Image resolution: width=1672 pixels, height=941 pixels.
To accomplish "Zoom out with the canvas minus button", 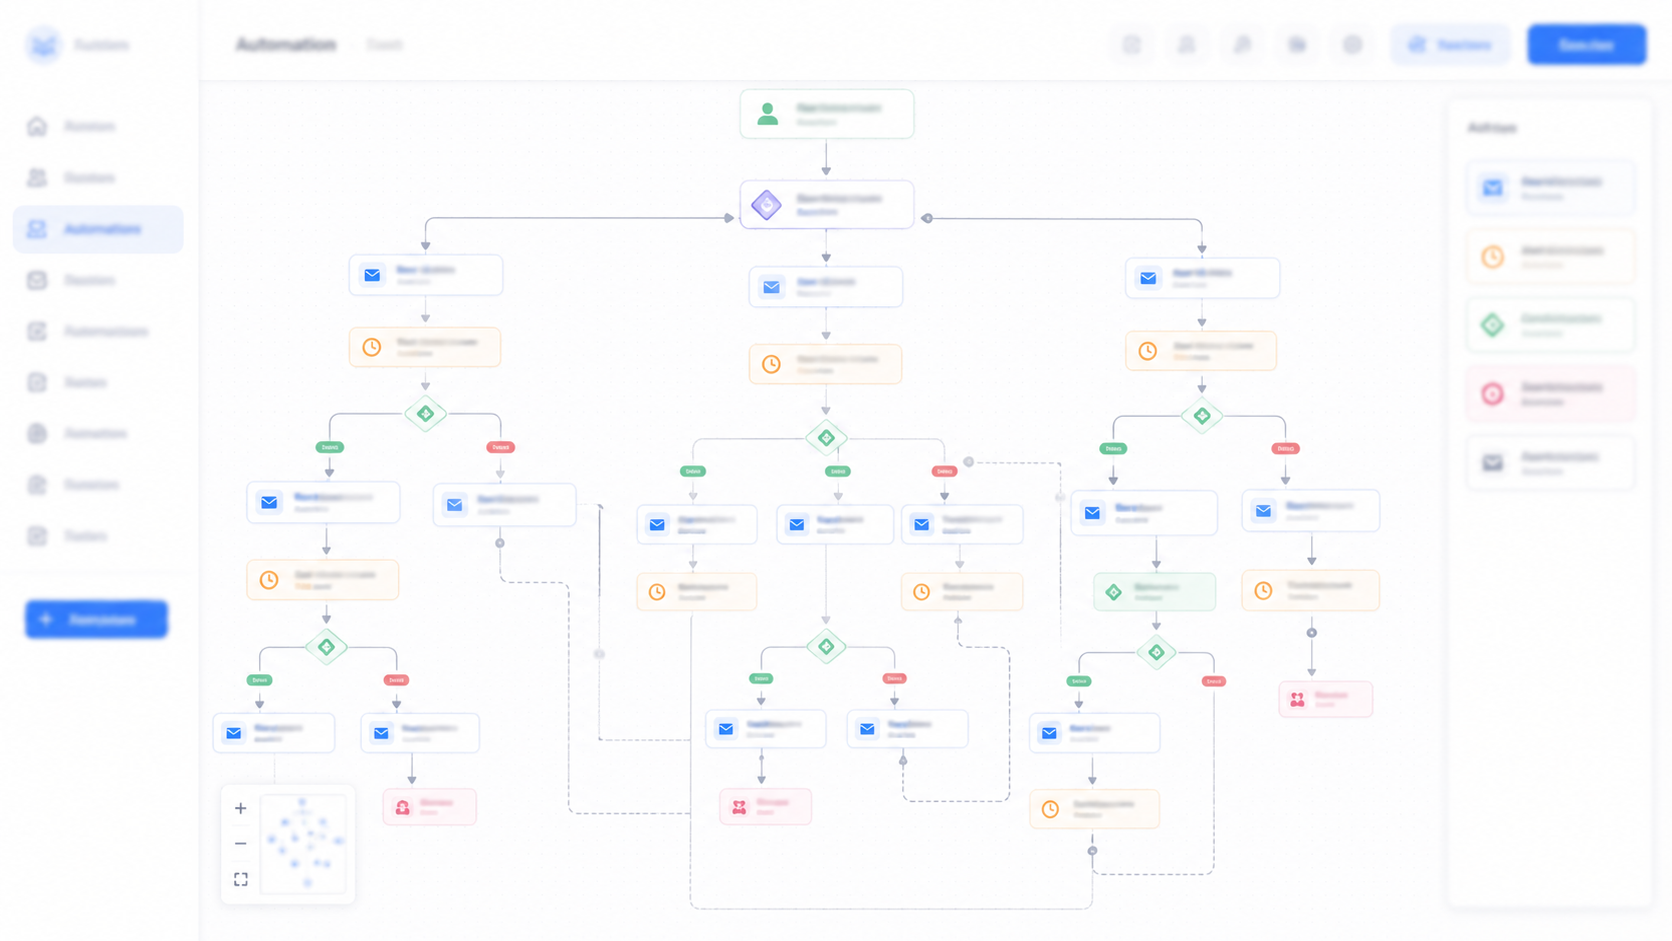I will [240, 844].
